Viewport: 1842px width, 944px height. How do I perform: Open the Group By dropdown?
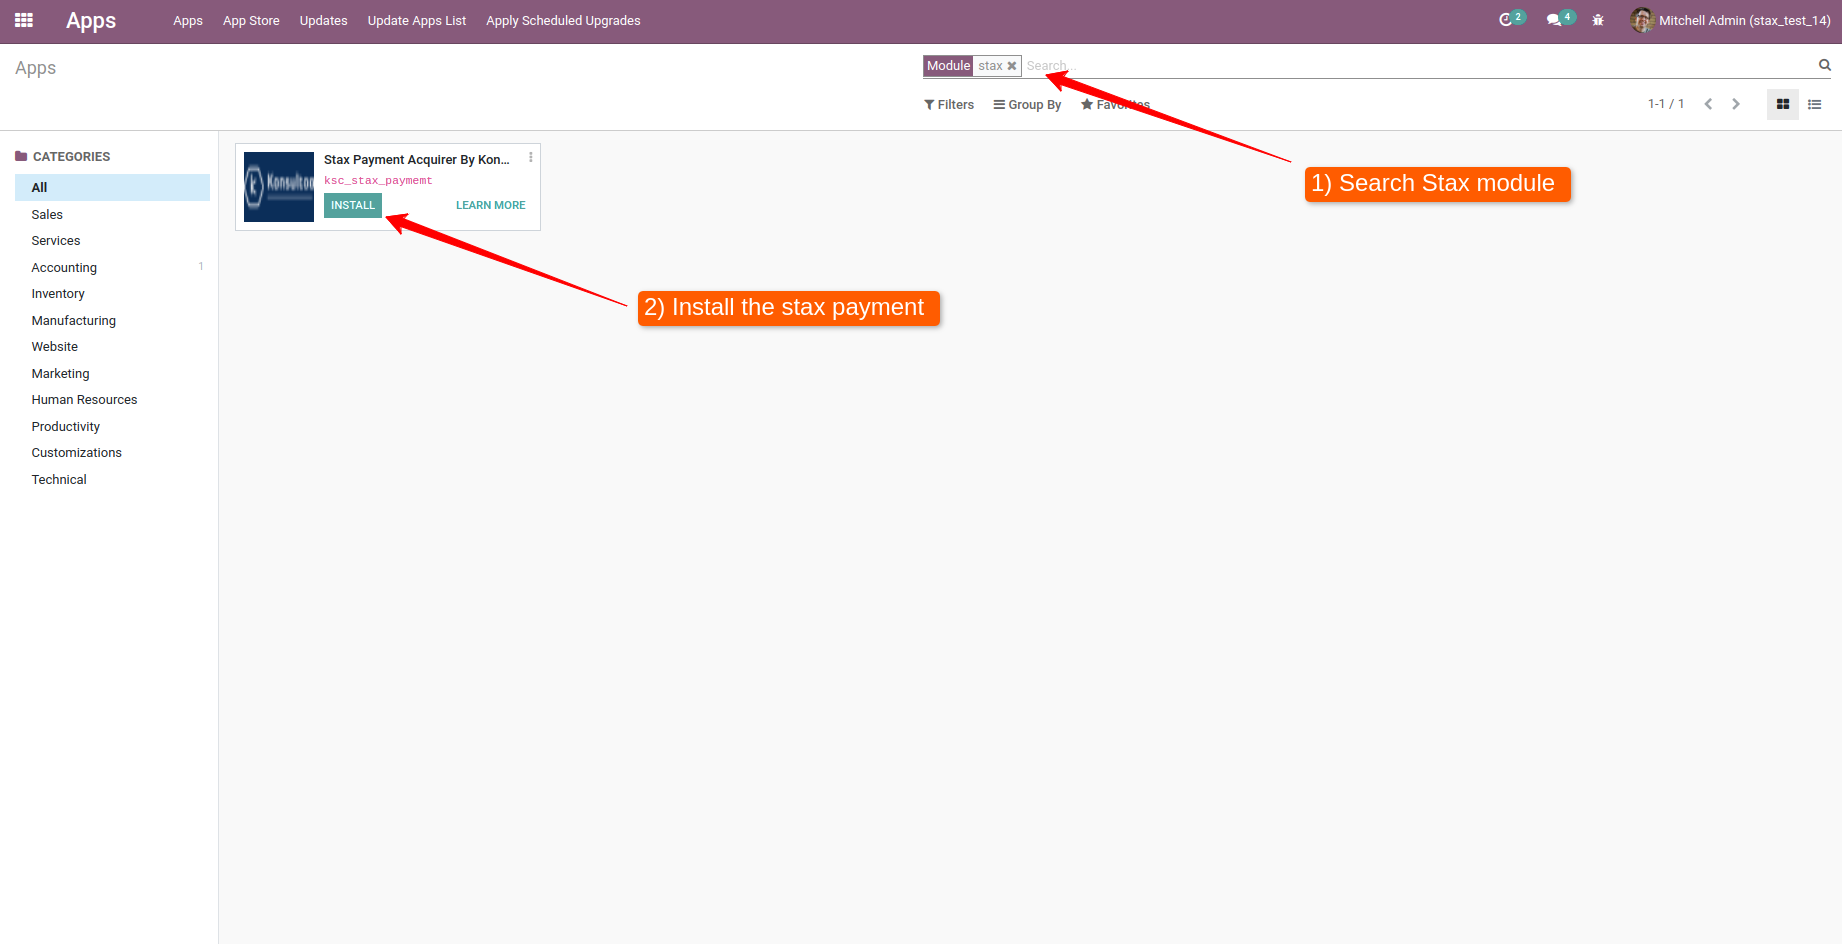coord(1027,105)
